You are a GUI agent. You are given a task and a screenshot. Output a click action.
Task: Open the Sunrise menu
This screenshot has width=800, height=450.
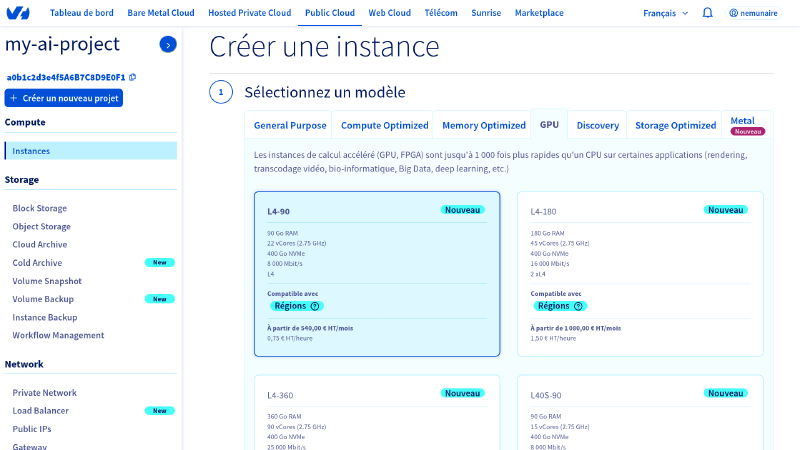tap(486, 13)
